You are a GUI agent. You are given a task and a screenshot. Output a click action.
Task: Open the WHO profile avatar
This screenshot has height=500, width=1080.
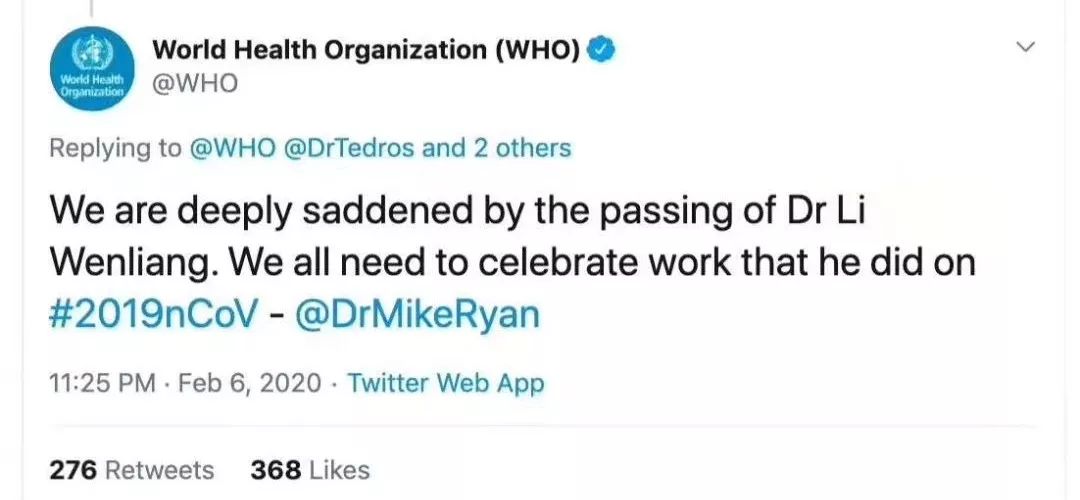pyautogui.click(x=92, y=69)
